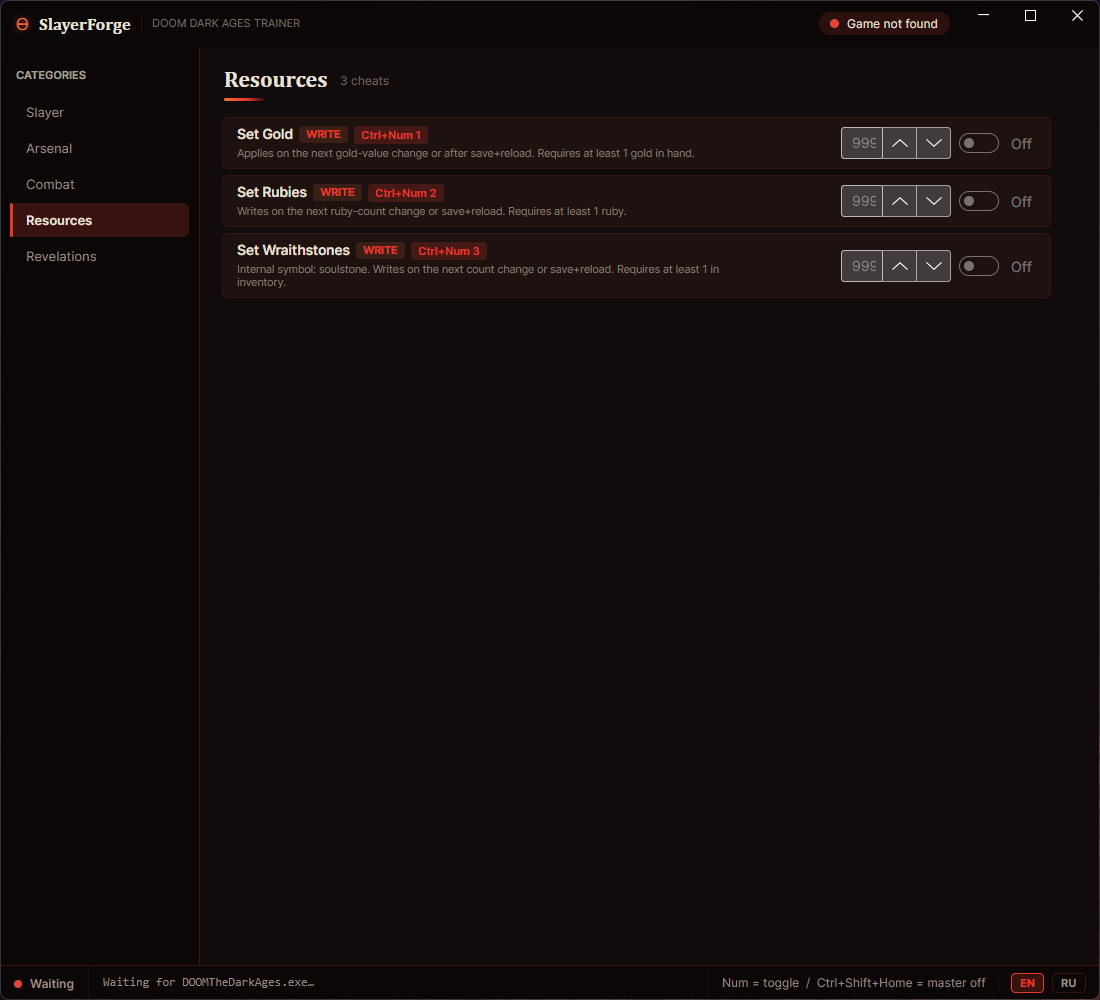The image size is (1100, 1000).
Task: Close the SlayerForge window
Action: 1078,15
